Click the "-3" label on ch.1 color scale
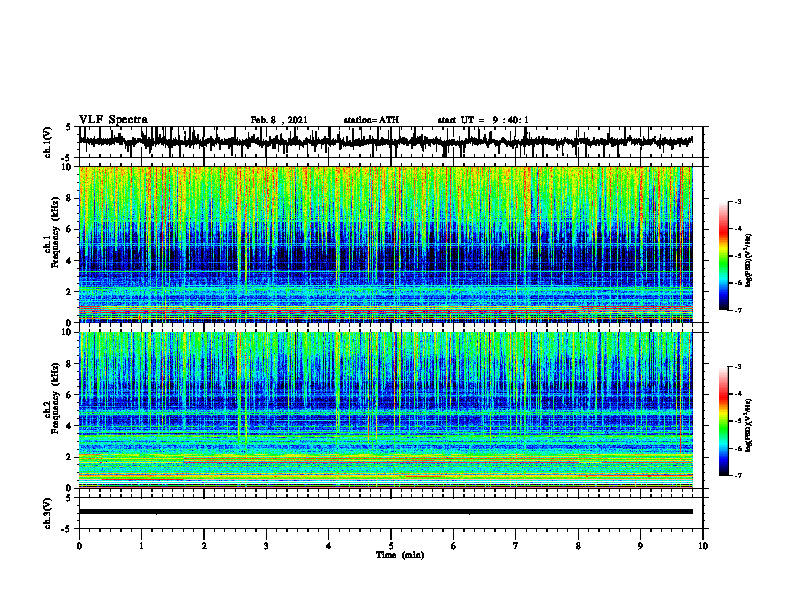This screenshot has height=612, width=792. tap(737, 202)
